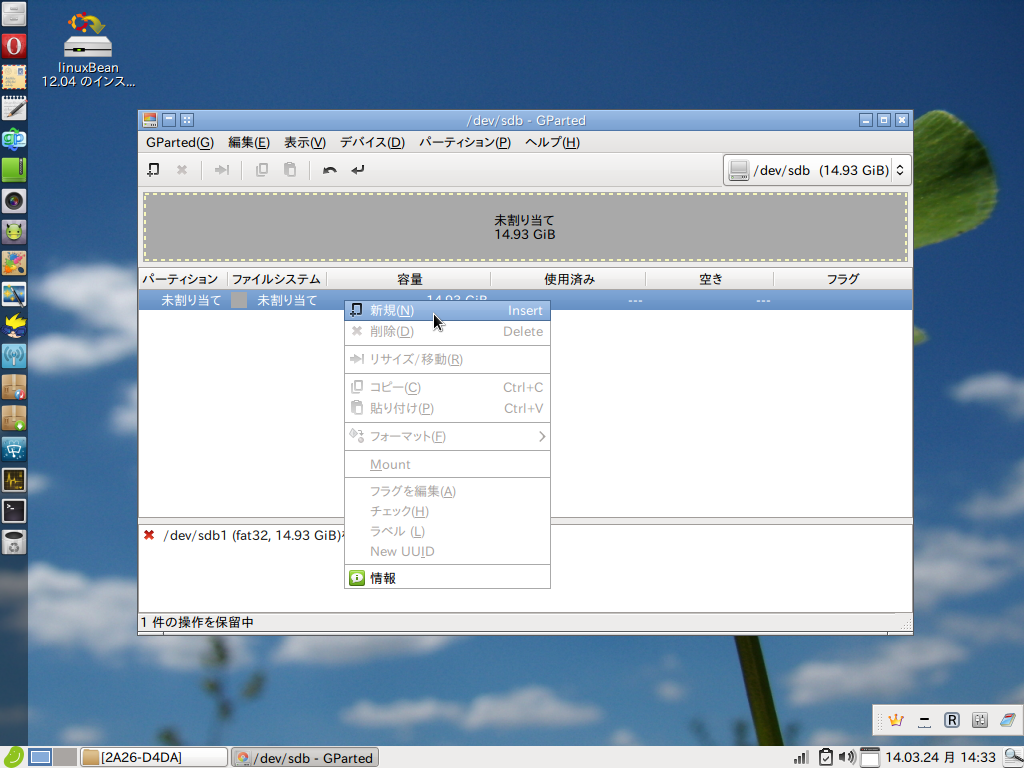Open the yellow spiky-hair character dock icon
The image size is (1024, 768).
coord(14,325)
